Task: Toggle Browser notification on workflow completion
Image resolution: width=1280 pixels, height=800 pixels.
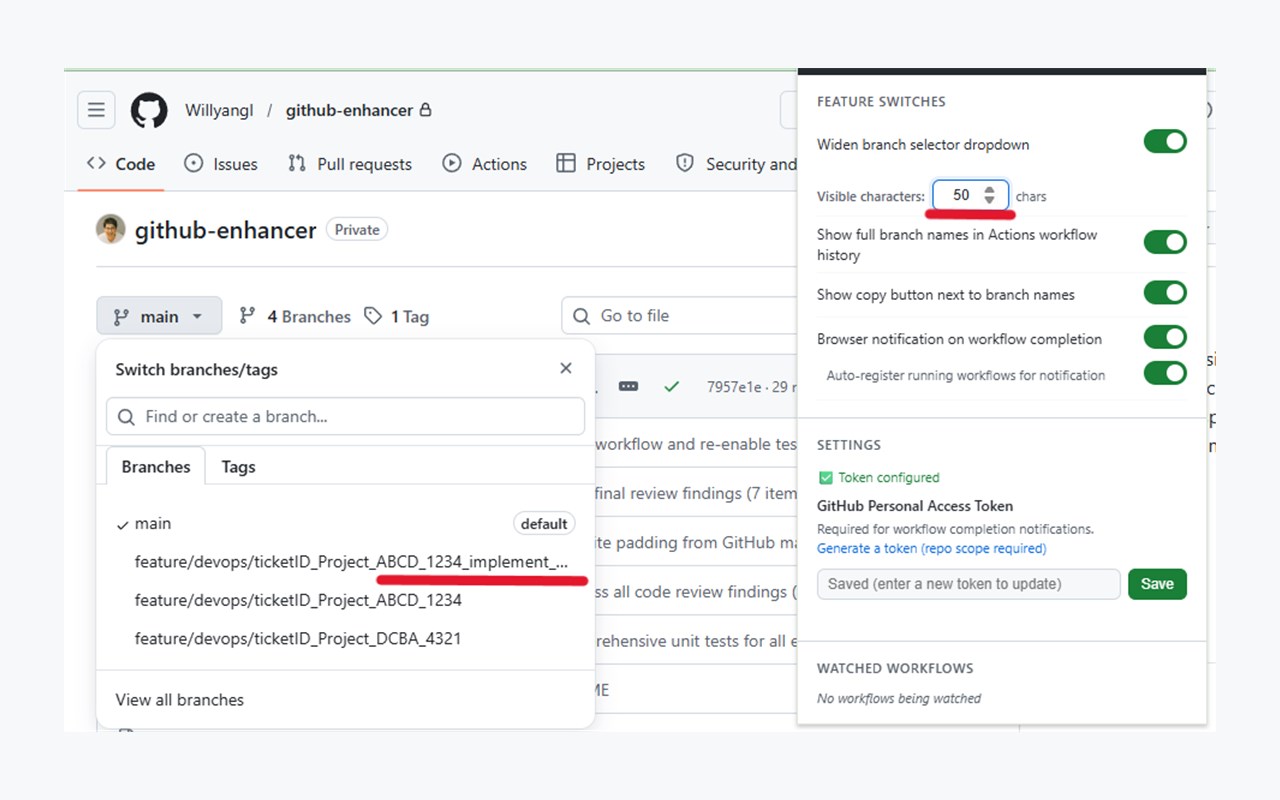Action: (1165, 337)
